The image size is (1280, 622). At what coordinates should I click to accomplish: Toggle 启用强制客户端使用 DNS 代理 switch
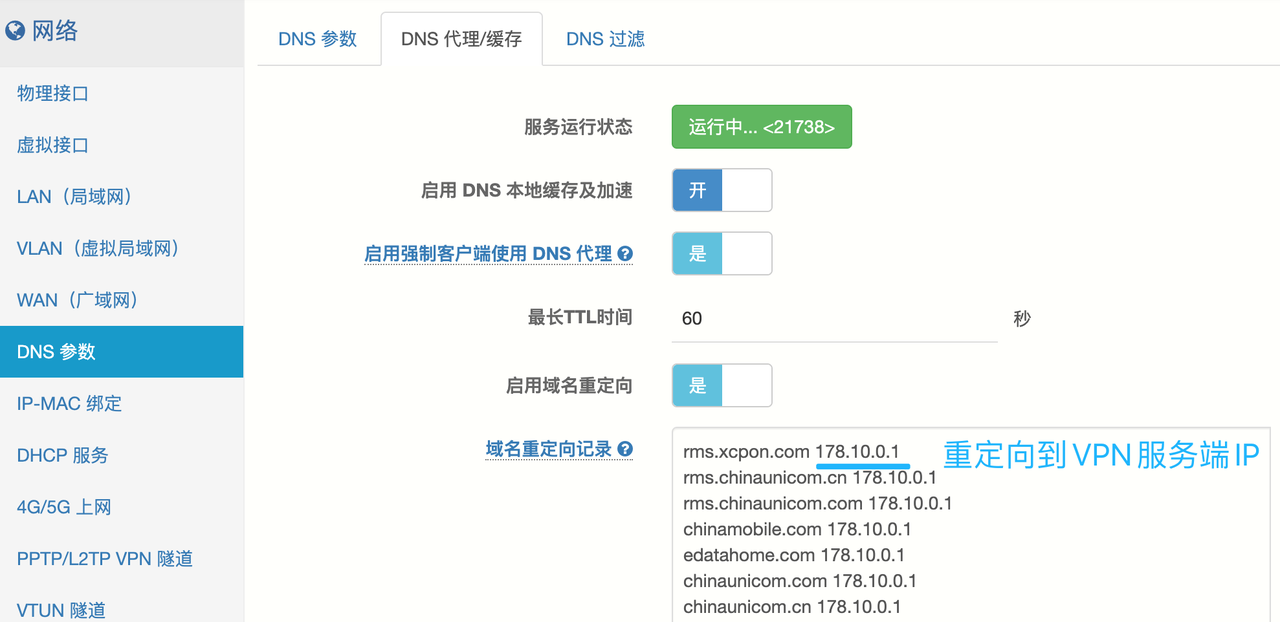point(721,254)
